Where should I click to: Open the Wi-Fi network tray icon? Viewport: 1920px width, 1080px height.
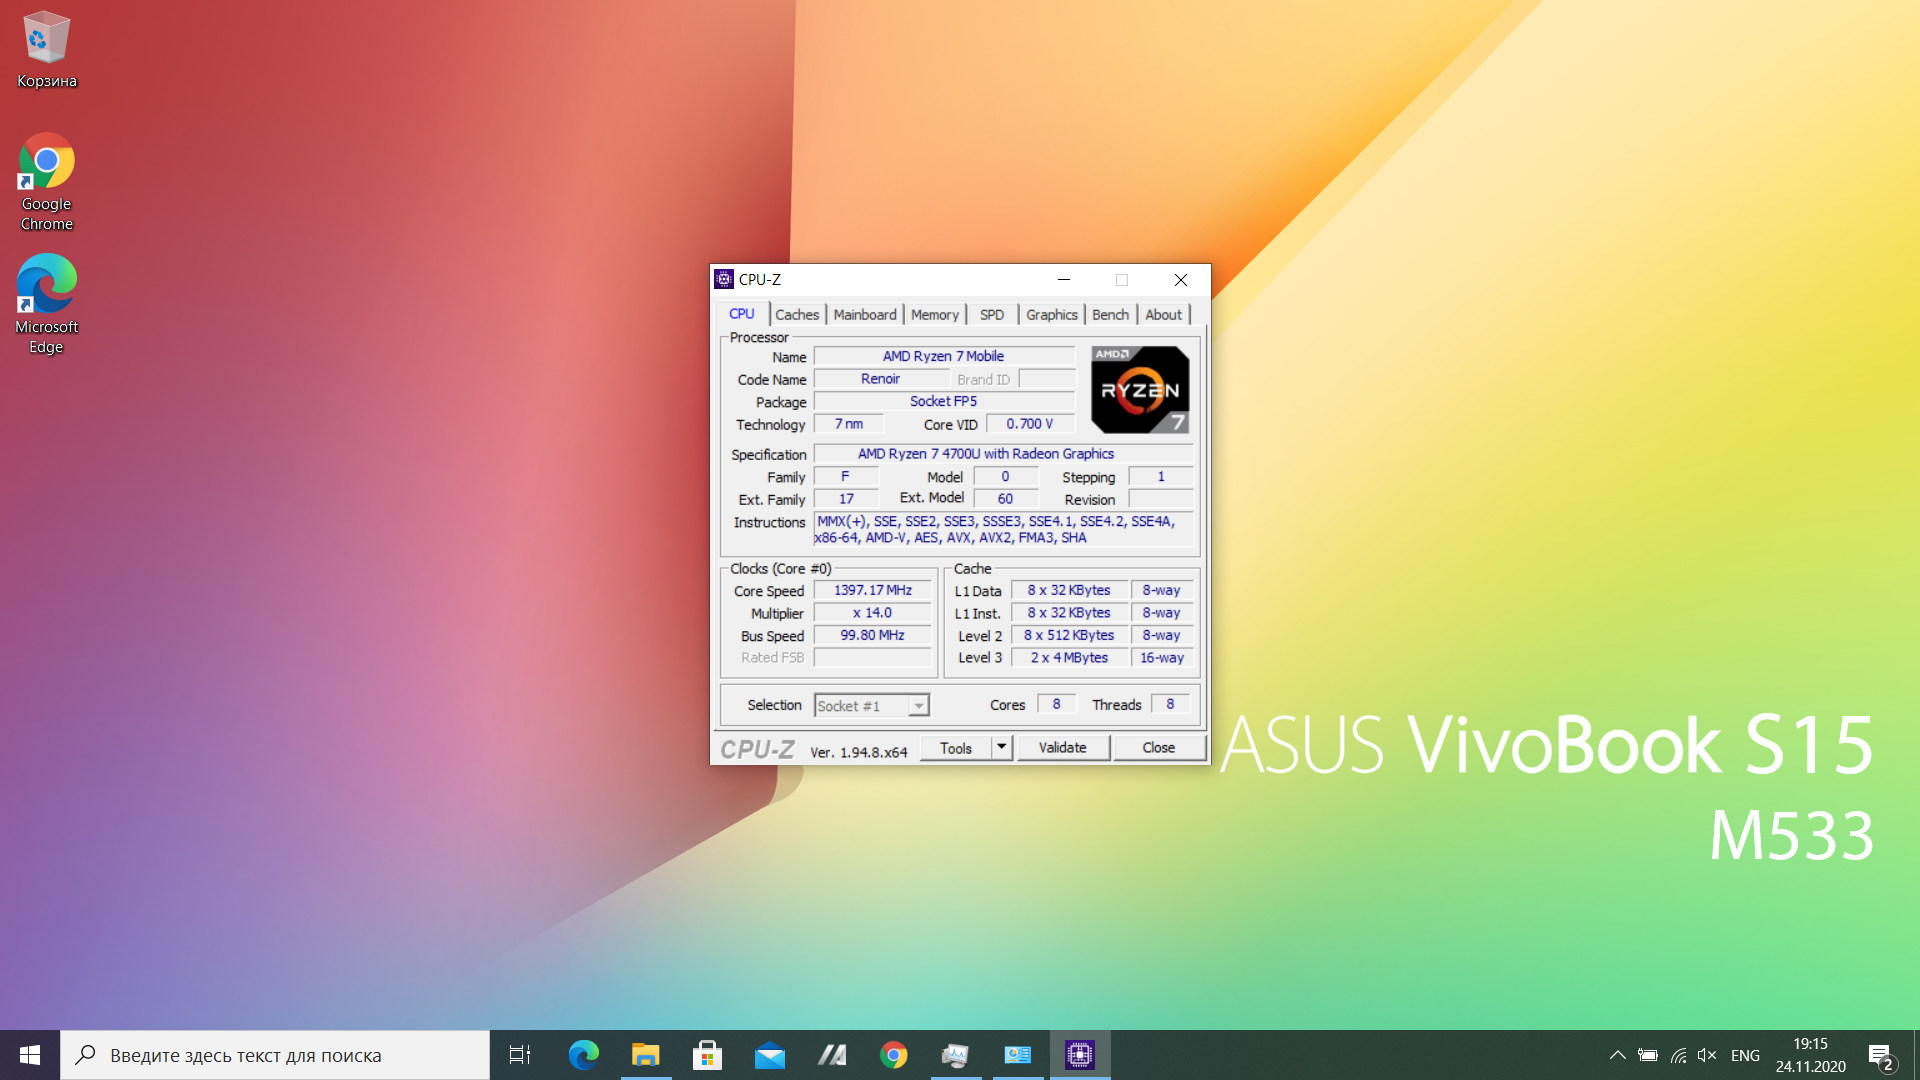click(1678, 1055)
